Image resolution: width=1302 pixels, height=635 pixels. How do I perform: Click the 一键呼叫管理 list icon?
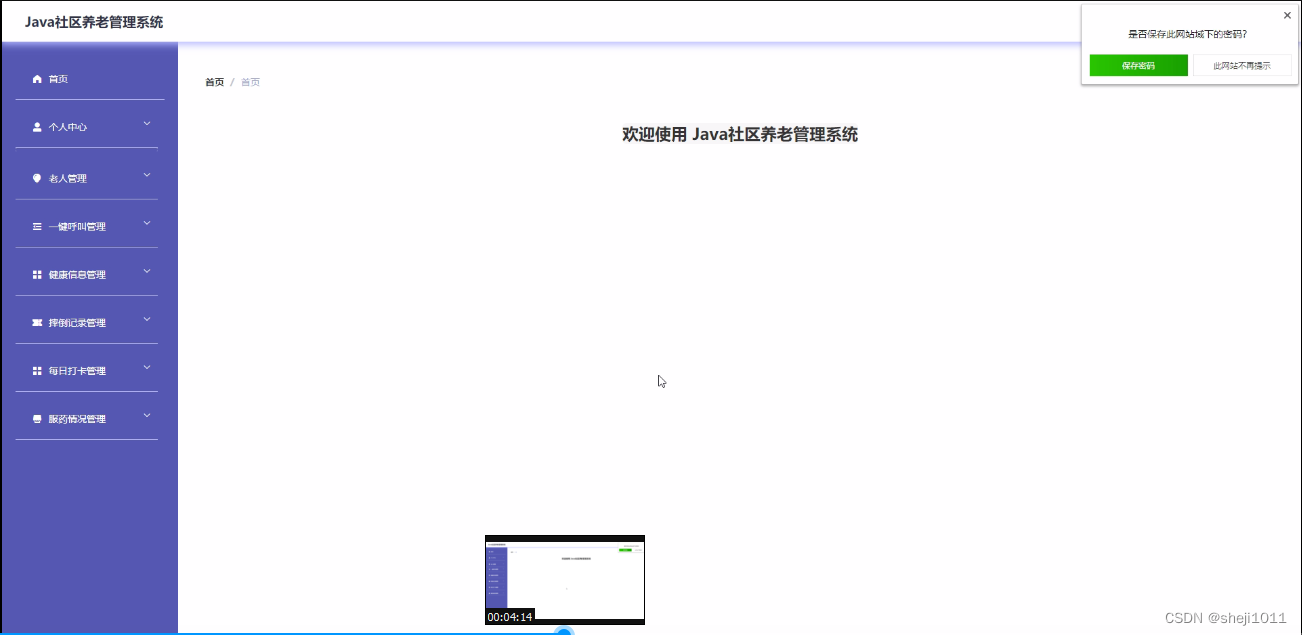[x=35, y=226]
